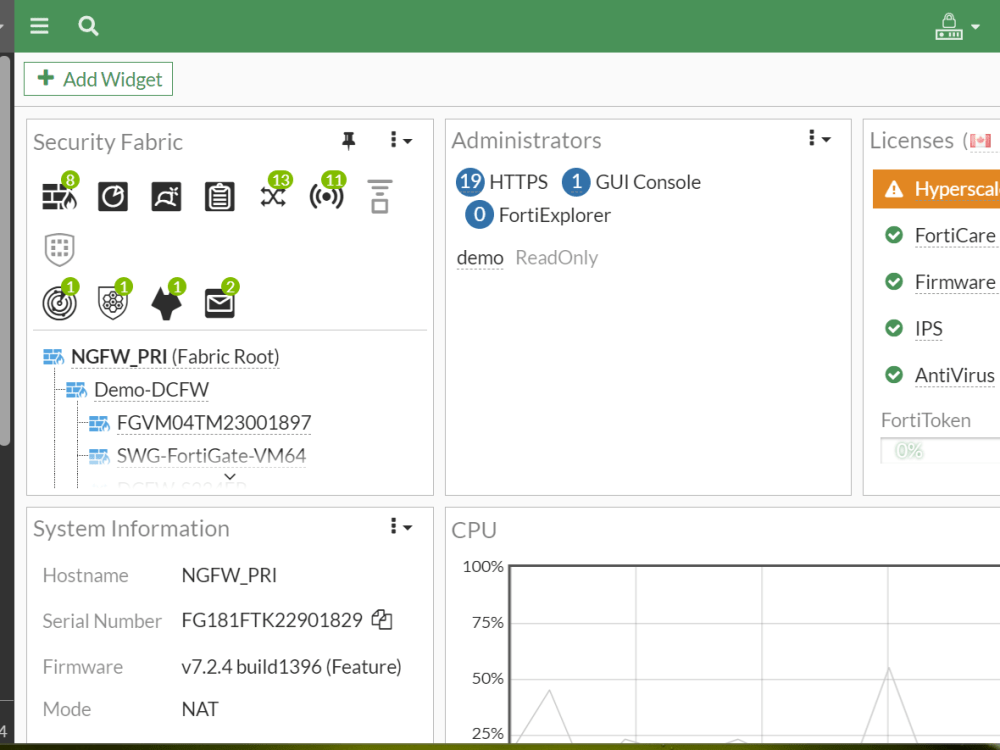Screen dimensions: 1000x750
Task: Click serial number FG181FTK22901829
Action: [x=272, y=620]
